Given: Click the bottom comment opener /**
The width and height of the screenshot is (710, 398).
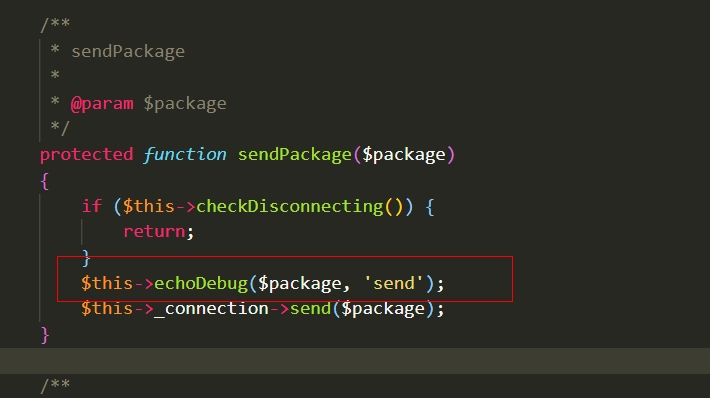Looking at the screenshot, I should click(55, 386).
